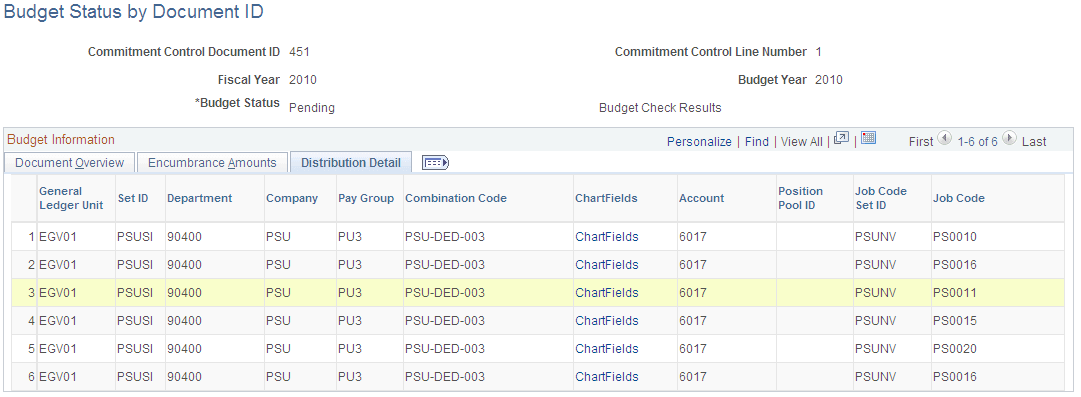Viewport: 1081px width, 397px height.
Task: Open ChartFields link in row 4
Action: click(607, 320)
